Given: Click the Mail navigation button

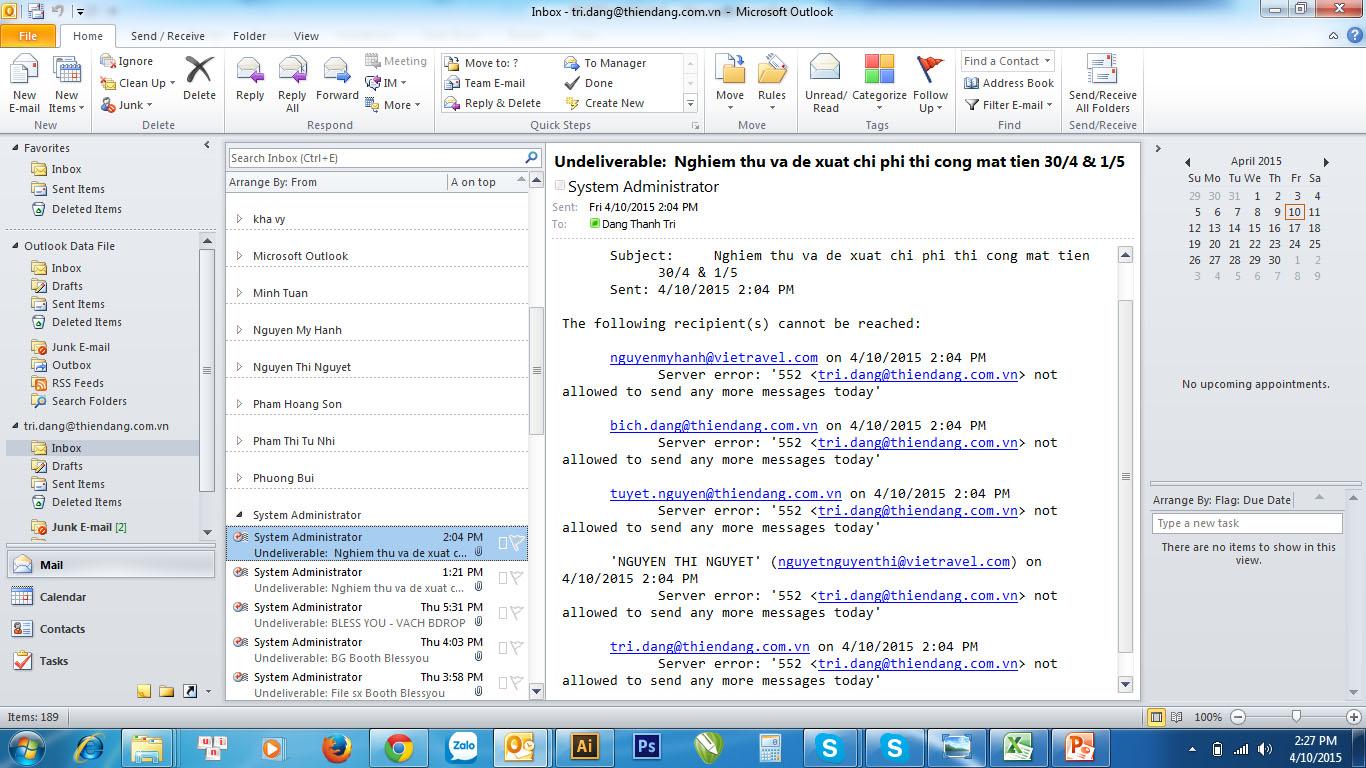Looking at the screenshot, I should [110, 565].
